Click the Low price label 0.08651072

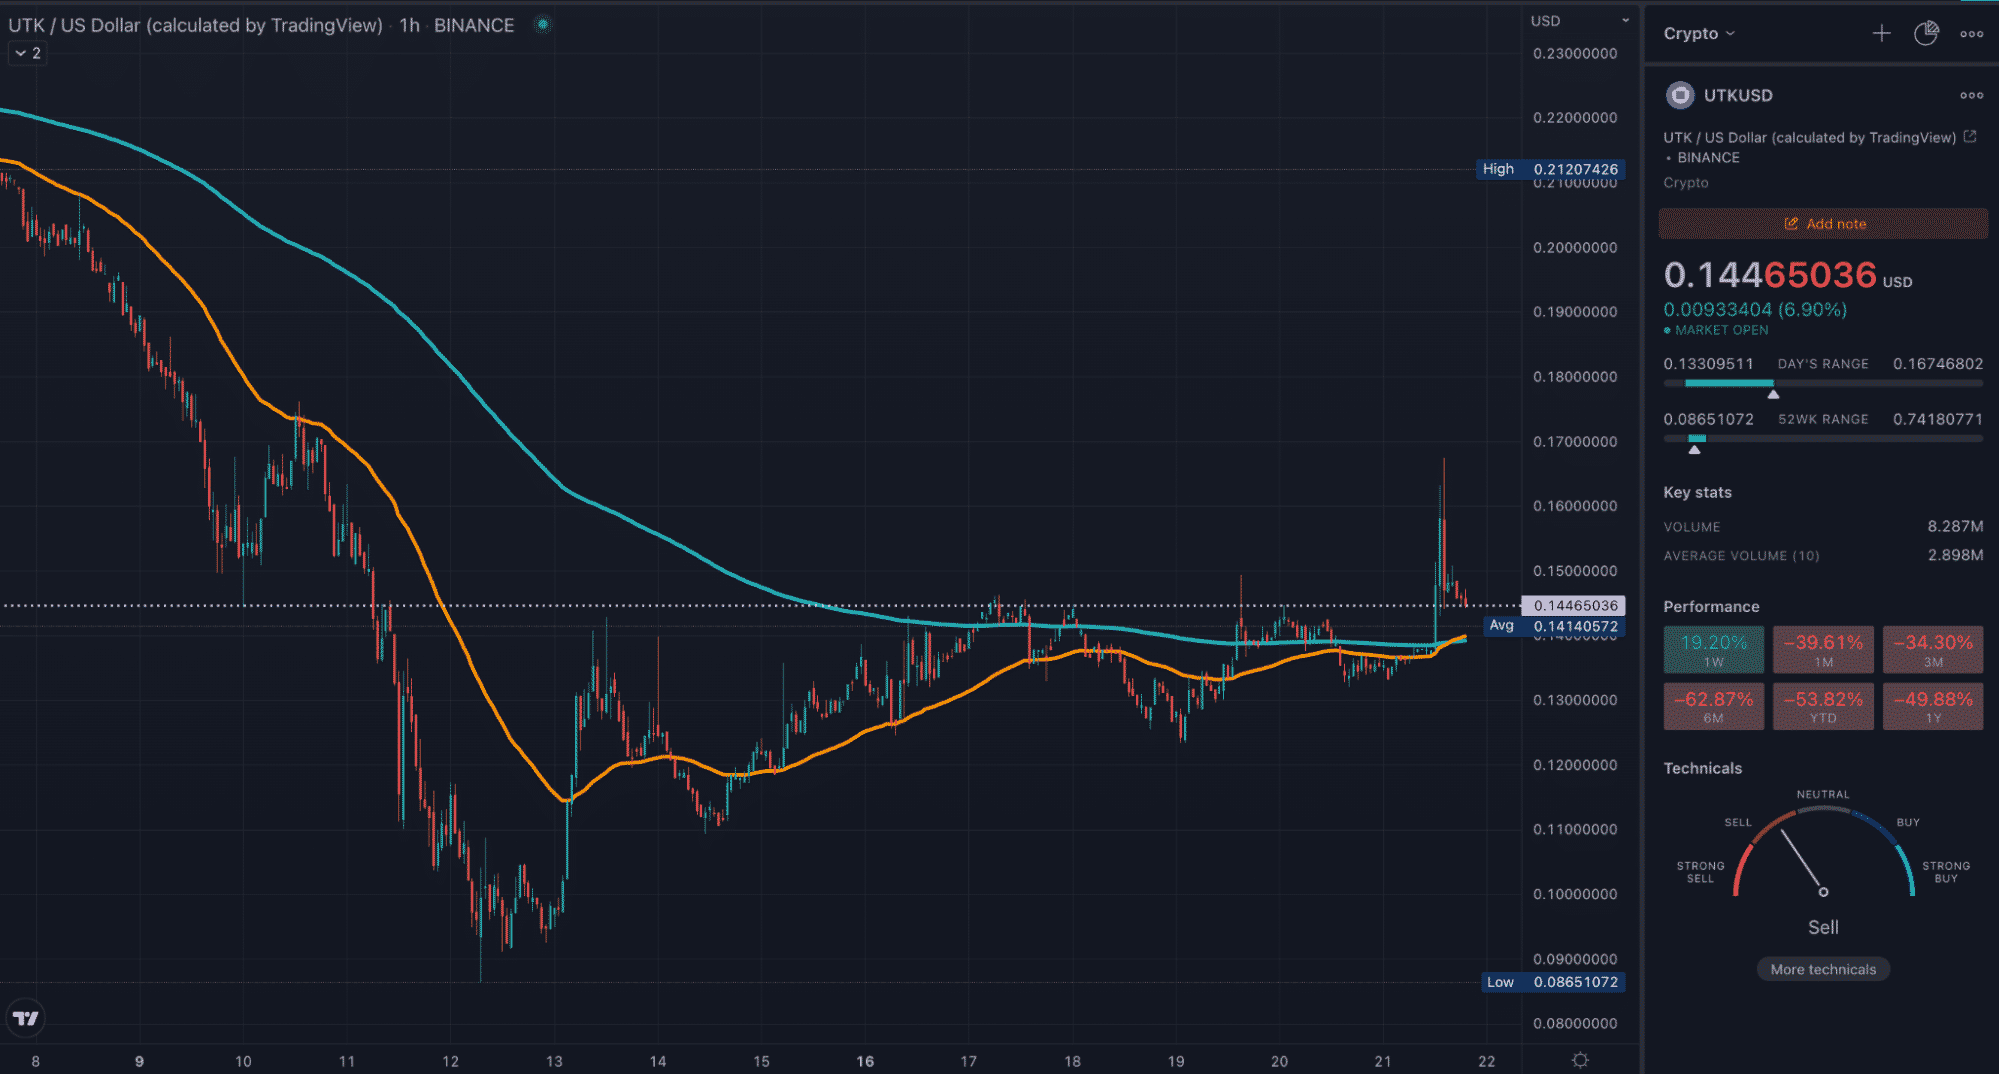[1552, 982]
